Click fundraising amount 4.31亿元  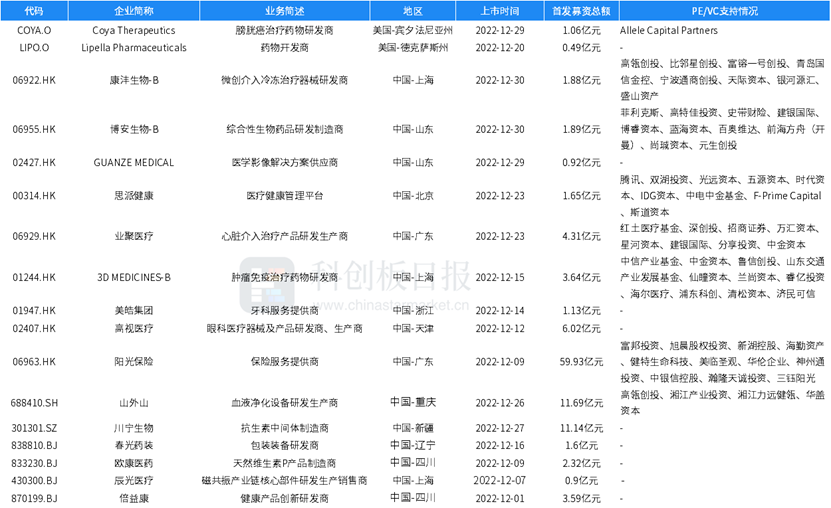point(581,236)
